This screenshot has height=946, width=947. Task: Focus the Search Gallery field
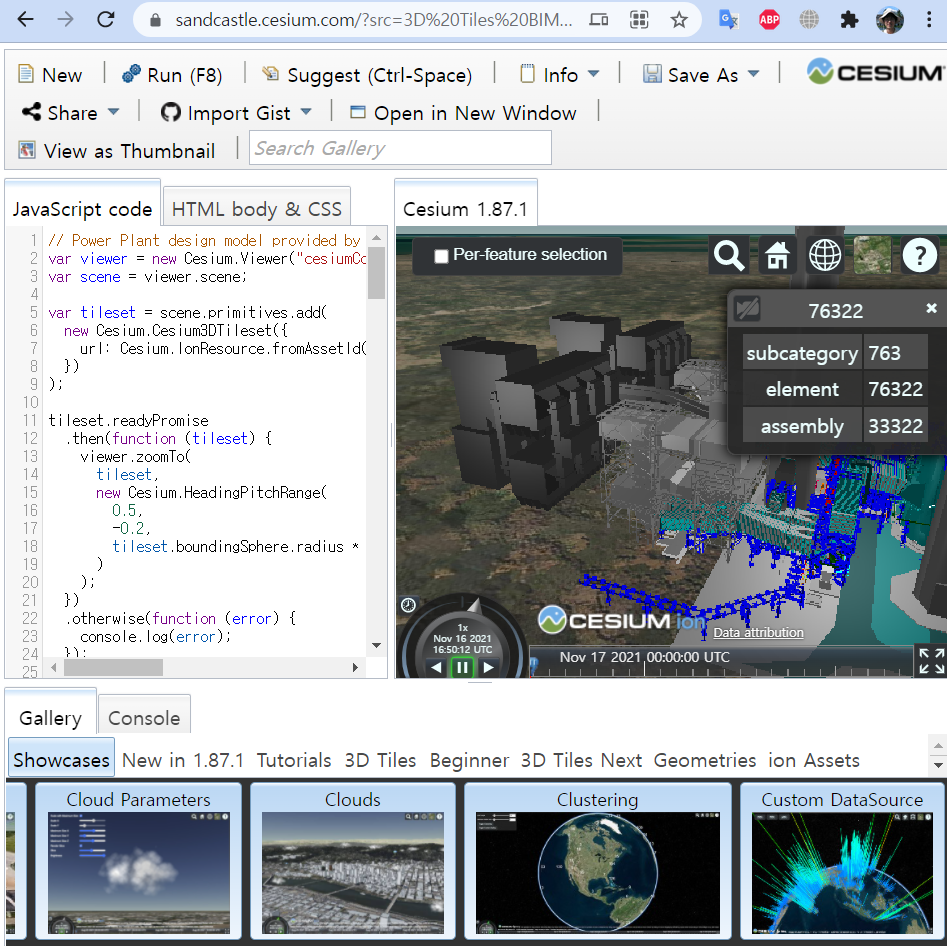point(400,148)
